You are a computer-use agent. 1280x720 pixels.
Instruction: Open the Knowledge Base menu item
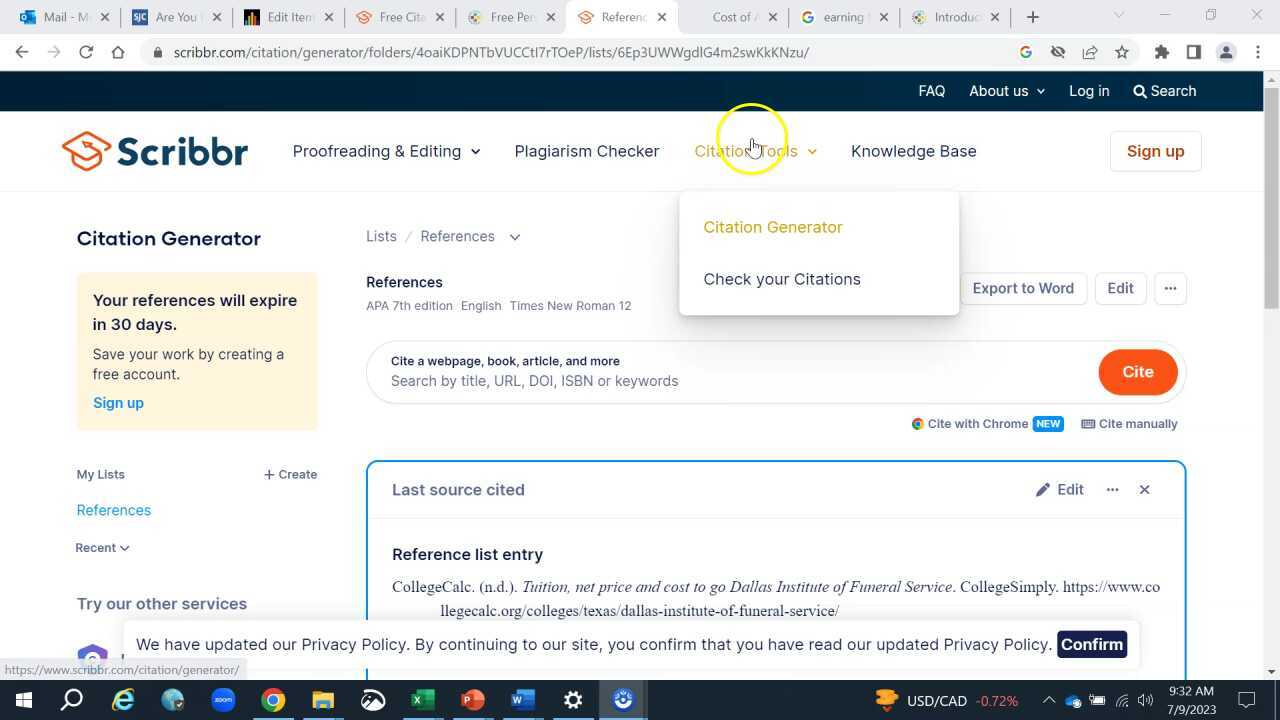tap(913, 150)
